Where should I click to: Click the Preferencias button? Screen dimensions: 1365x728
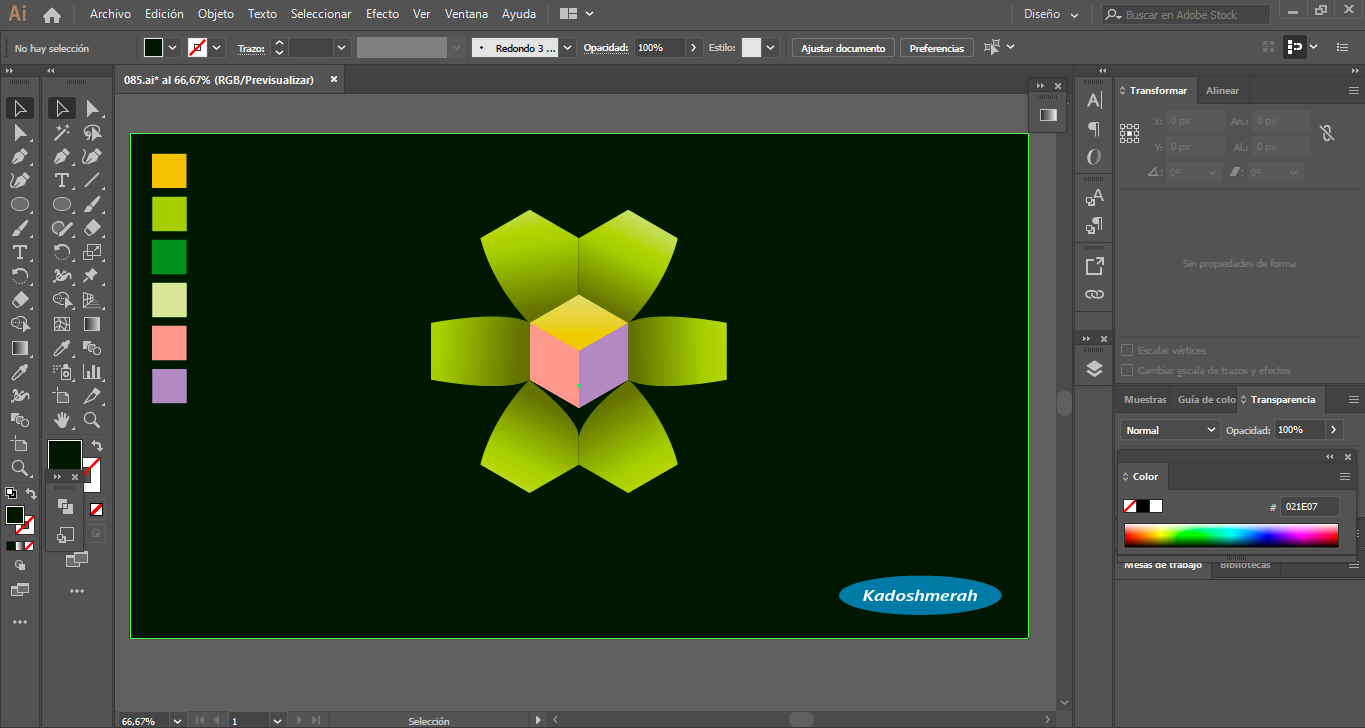coord(937,48)
